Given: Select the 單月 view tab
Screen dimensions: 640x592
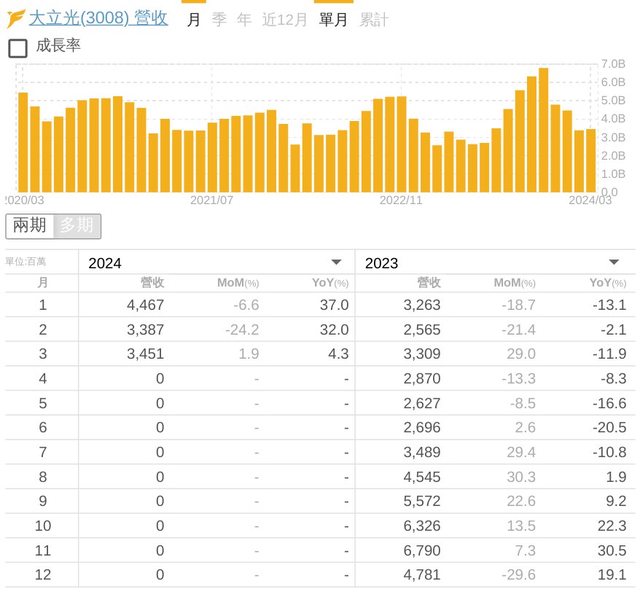Looking at the screenshot, I should tap(333, 19).
